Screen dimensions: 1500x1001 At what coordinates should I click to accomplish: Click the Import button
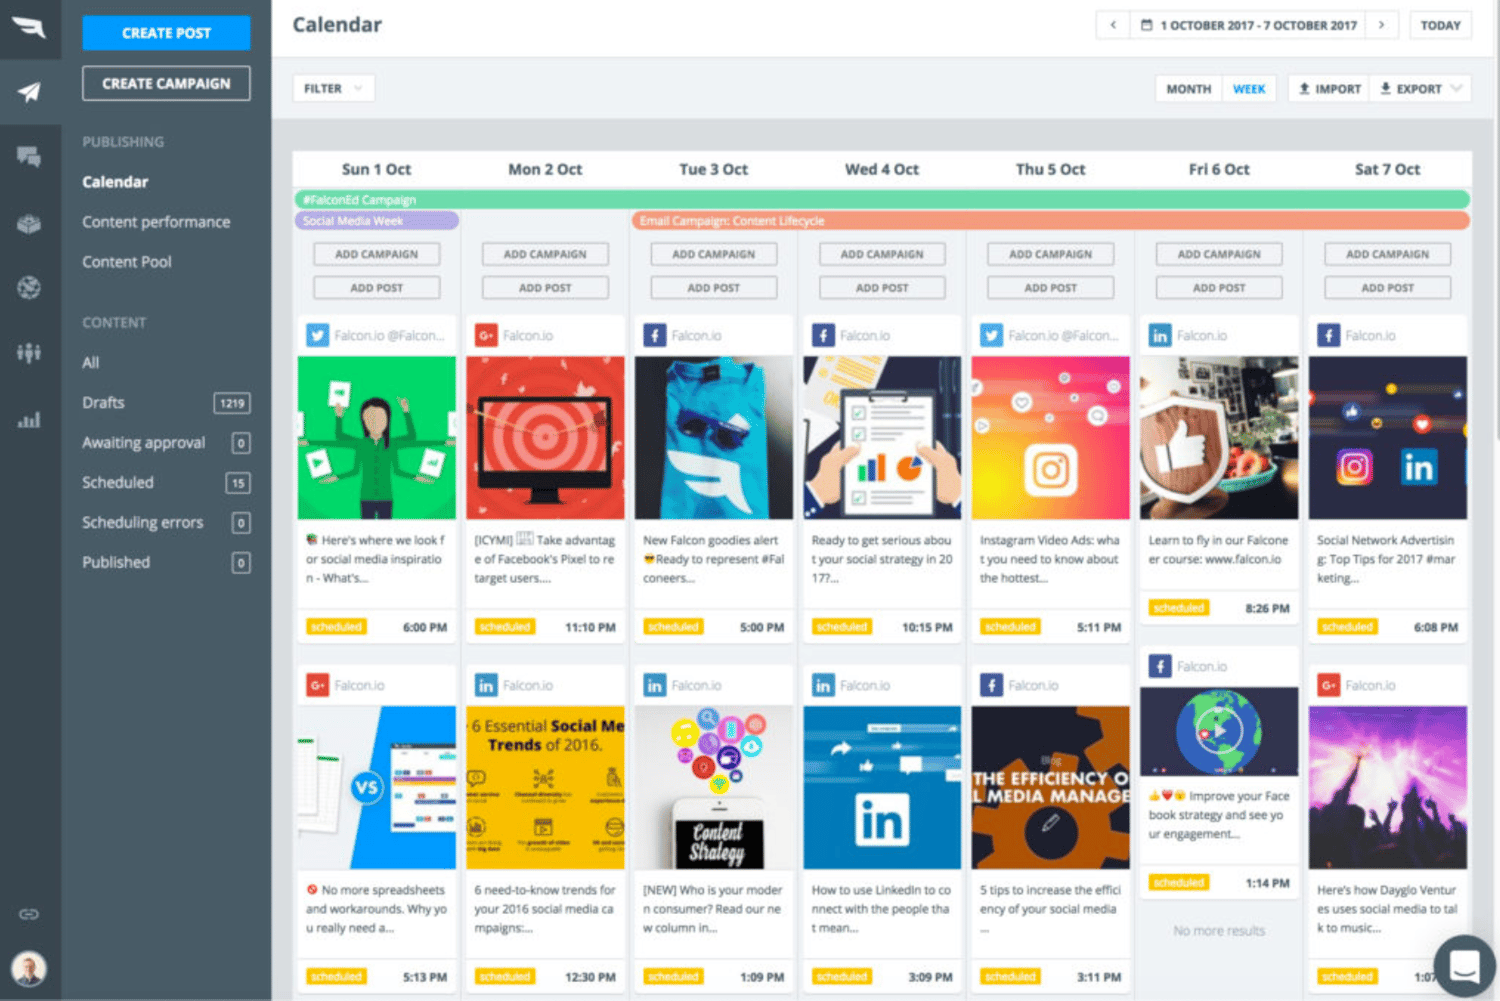pos(1329,89)
